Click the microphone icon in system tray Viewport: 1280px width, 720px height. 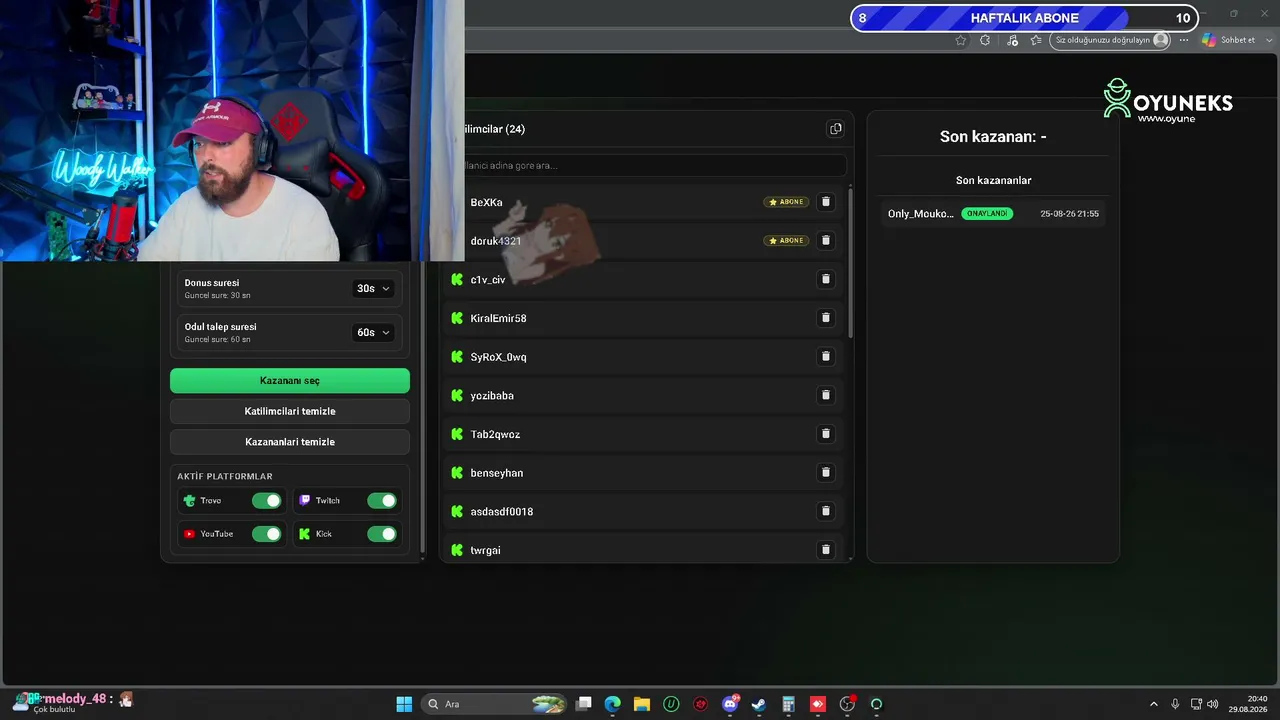[x=1175, y=704]
